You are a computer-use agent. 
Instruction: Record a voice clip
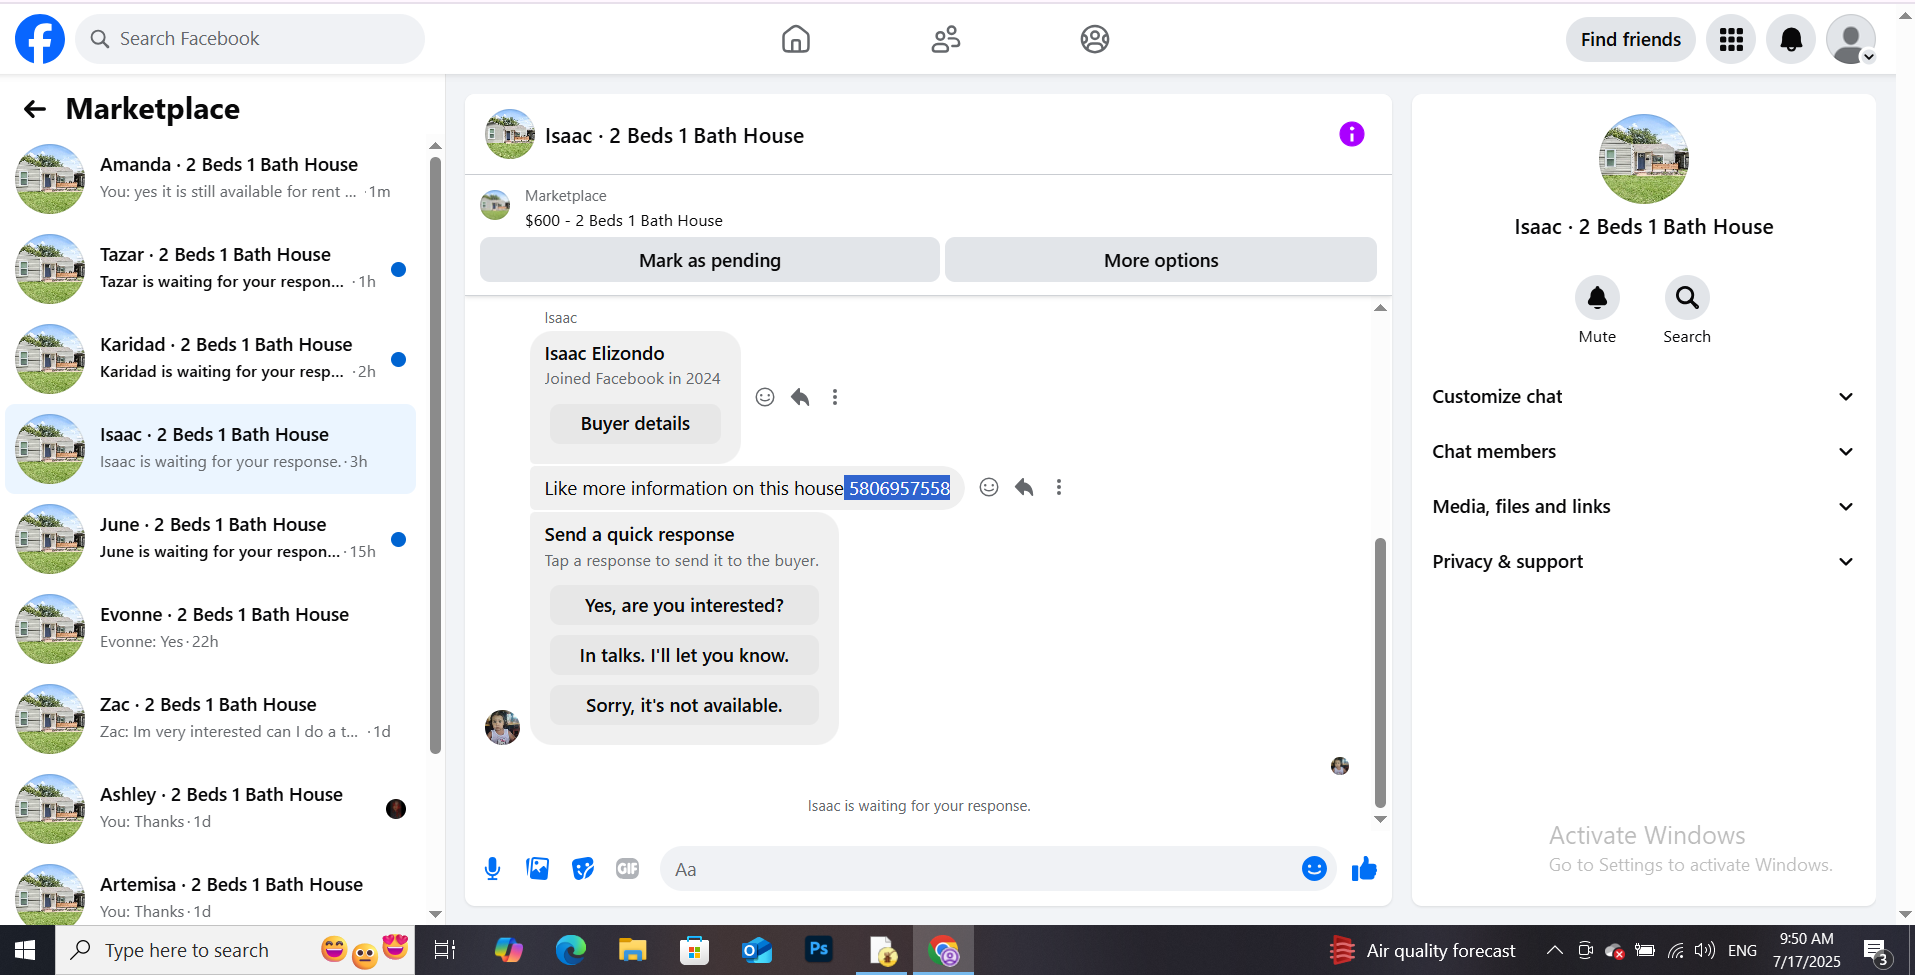click(x=492, y=869)
